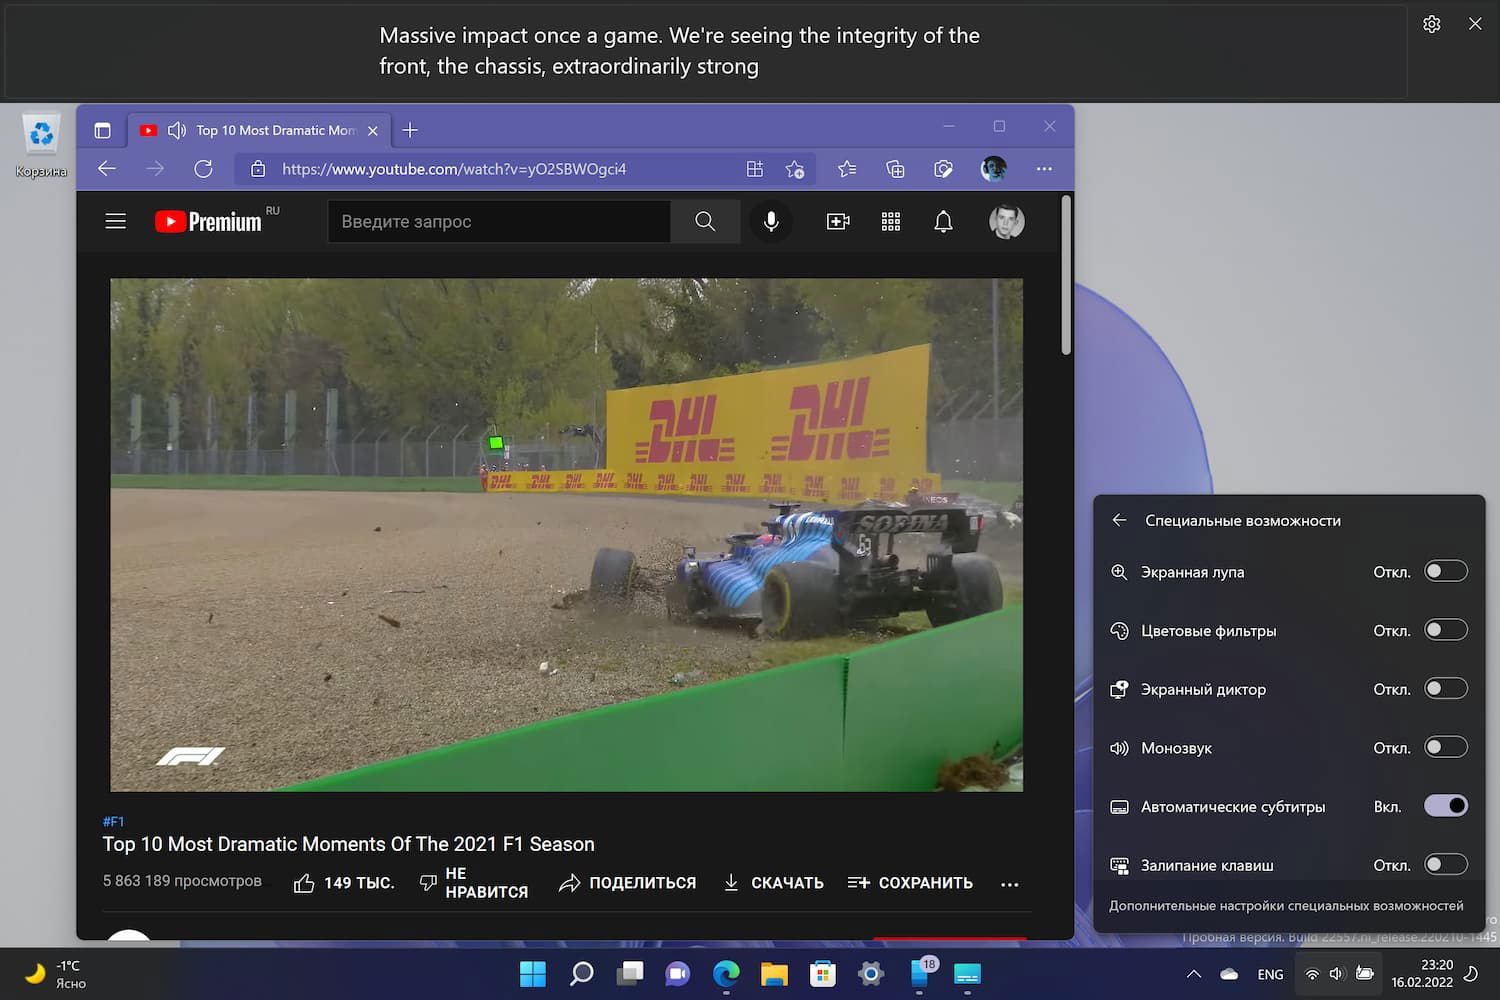The image size is (1500, 1000).
Task: Open the #F1 hashtag link
Action: 113,822
